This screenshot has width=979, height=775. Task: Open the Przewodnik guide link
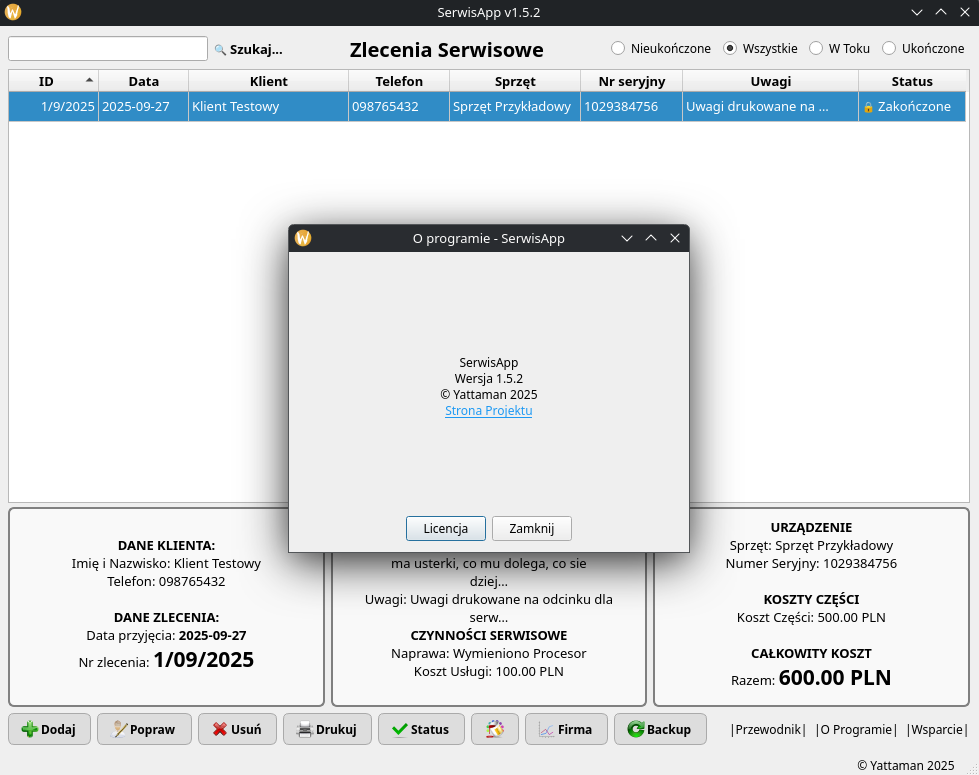click(768, 729)
